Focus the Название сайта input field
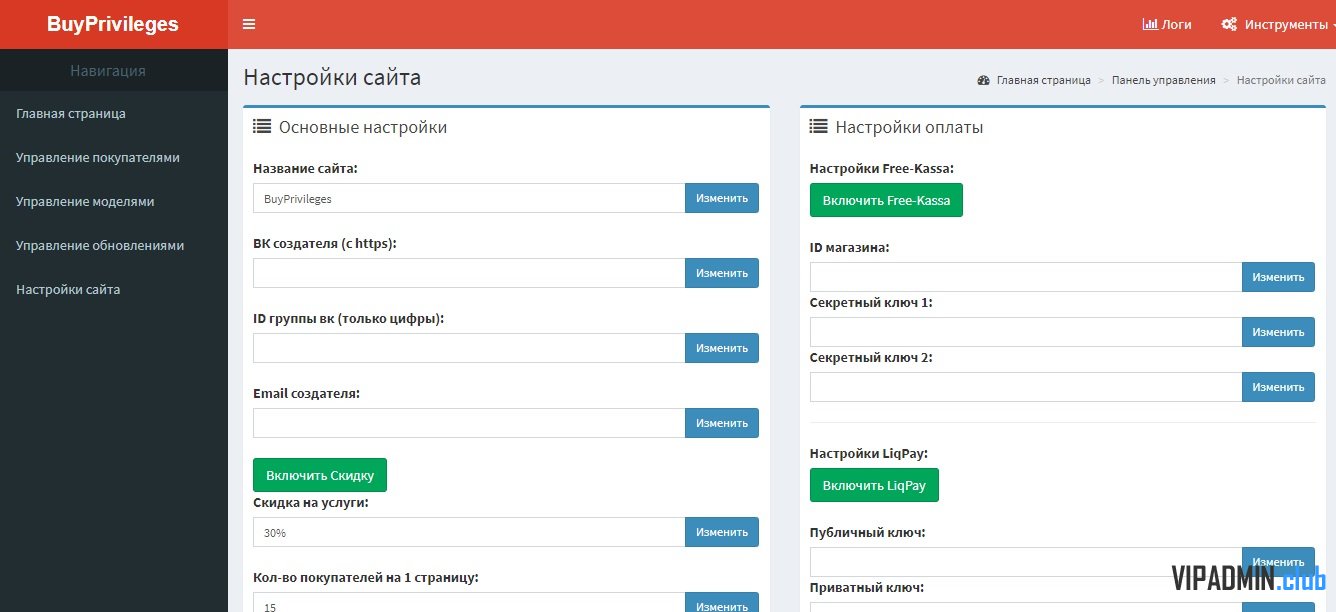Viewport: 1336px width, 612px height. (469, 198)
